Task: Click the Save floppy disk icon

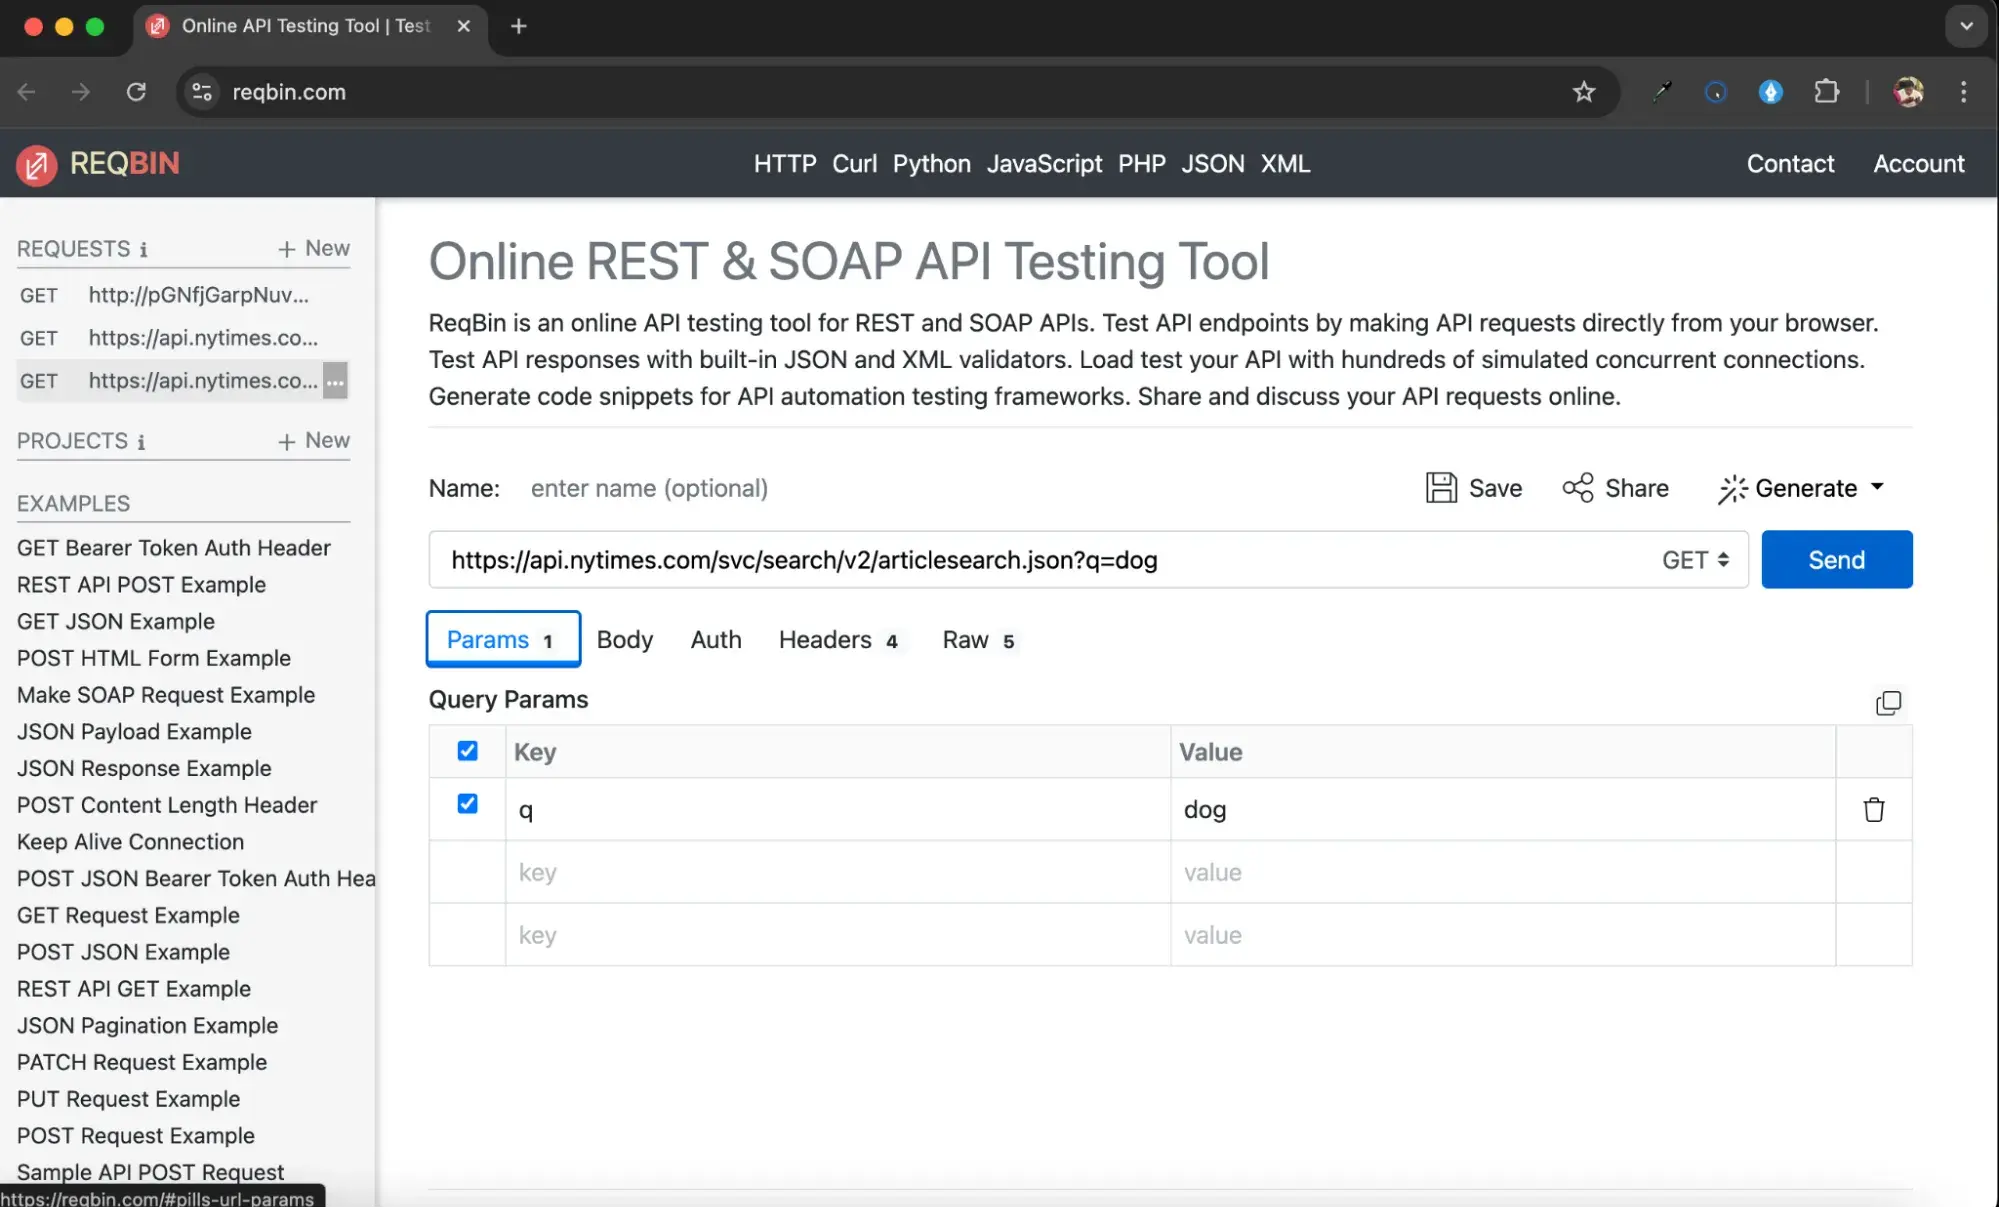Action: point(1441,488)
